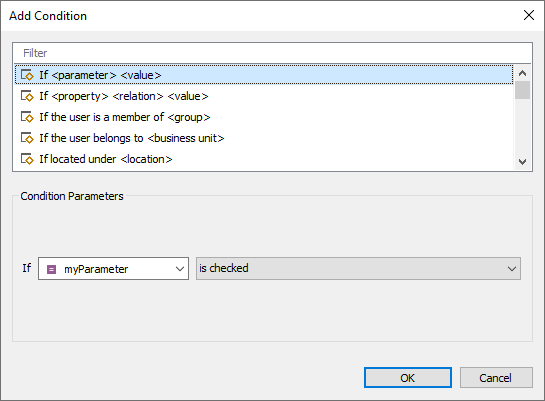This screenshot has width=545, height=401.
Task: Choose 'If the user is a member of <group>'
Action: coord(264,117)
